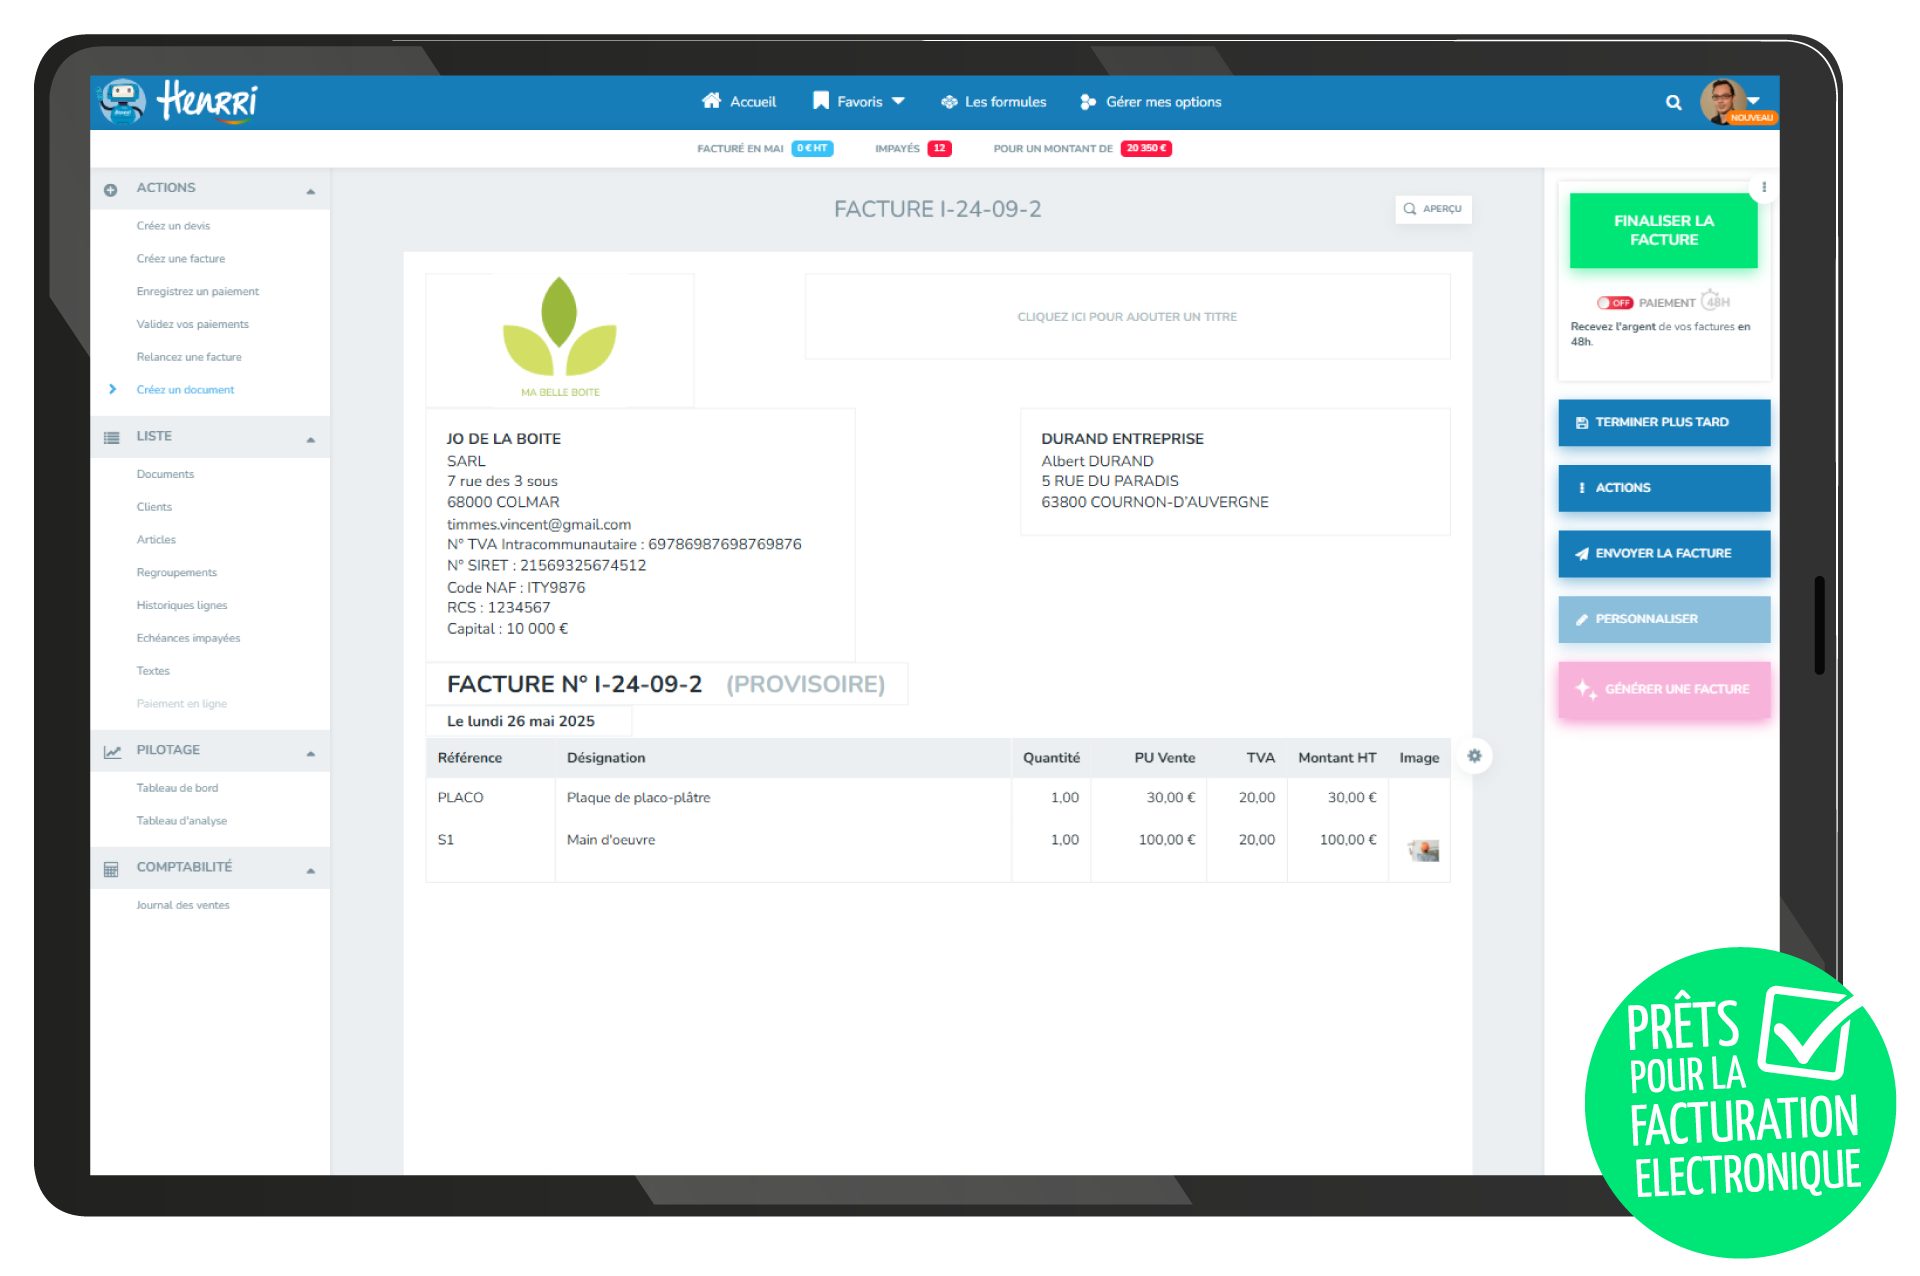Image resolution: width=1920 pixels, height=1276 pixels.
Task: Click the invoice title input field
Action: click(1127, 317)
